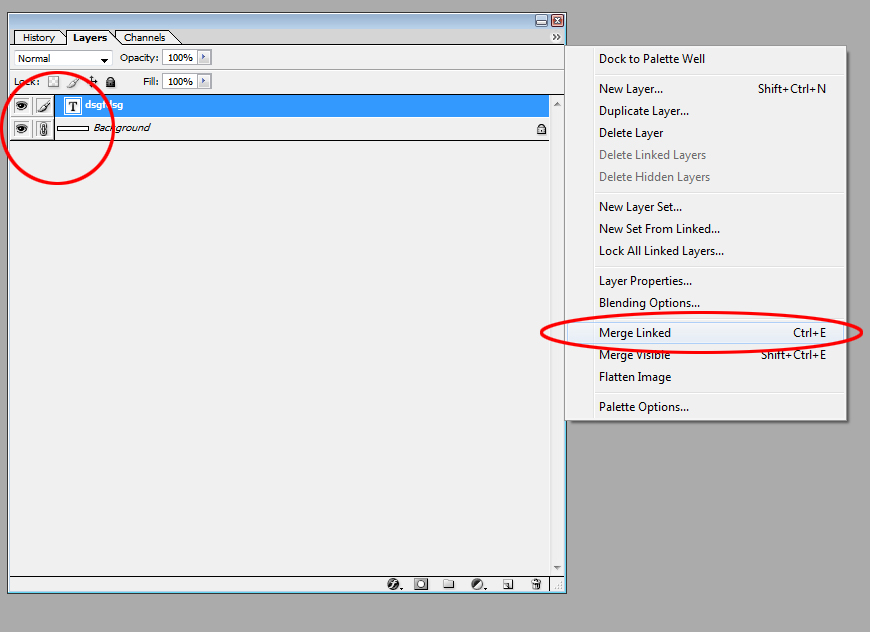Toggle visibility of the Background layer
Screen dimensions: 870x632
point(21,128)
